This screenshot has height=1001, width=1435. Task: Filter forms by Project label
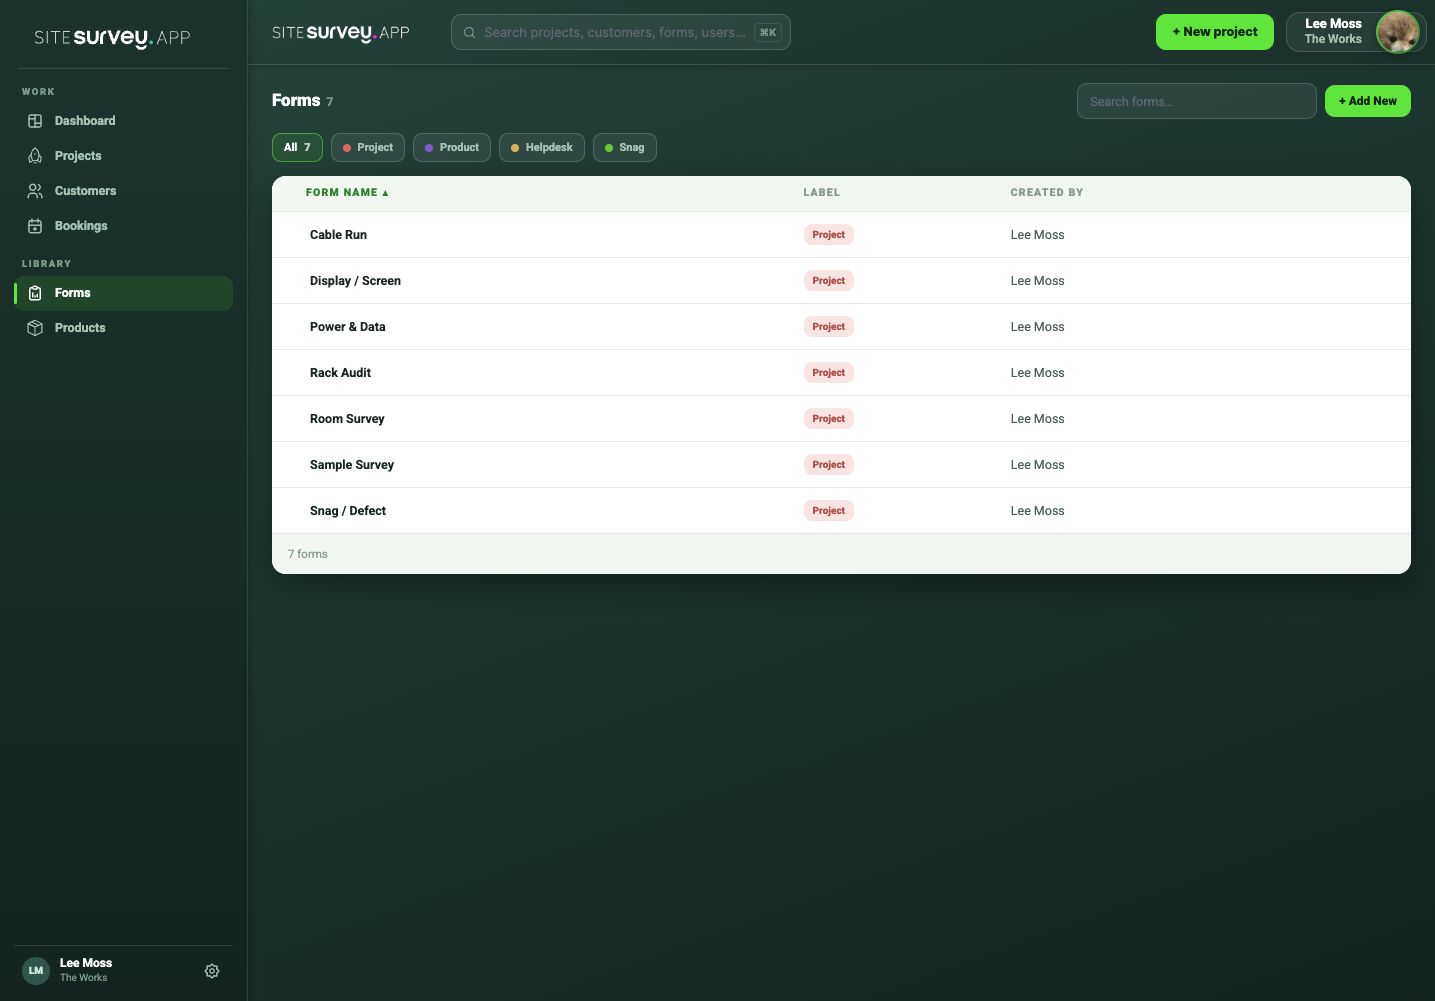point(368,147)
